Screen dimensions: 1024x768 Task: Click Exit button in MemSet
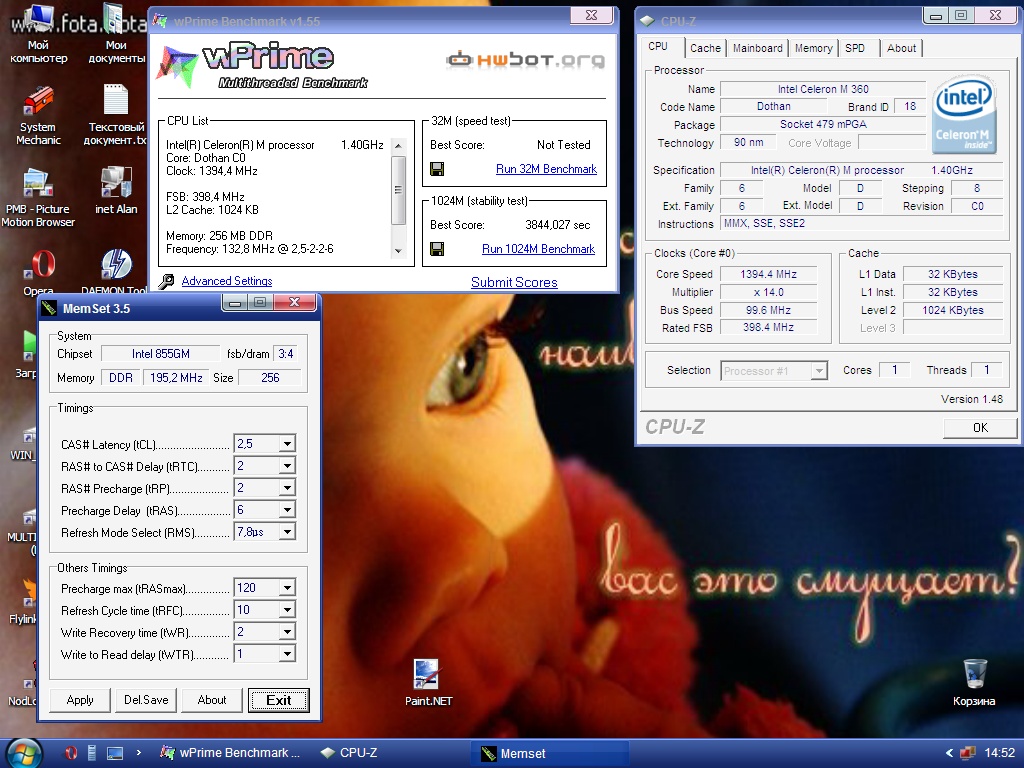278,700
